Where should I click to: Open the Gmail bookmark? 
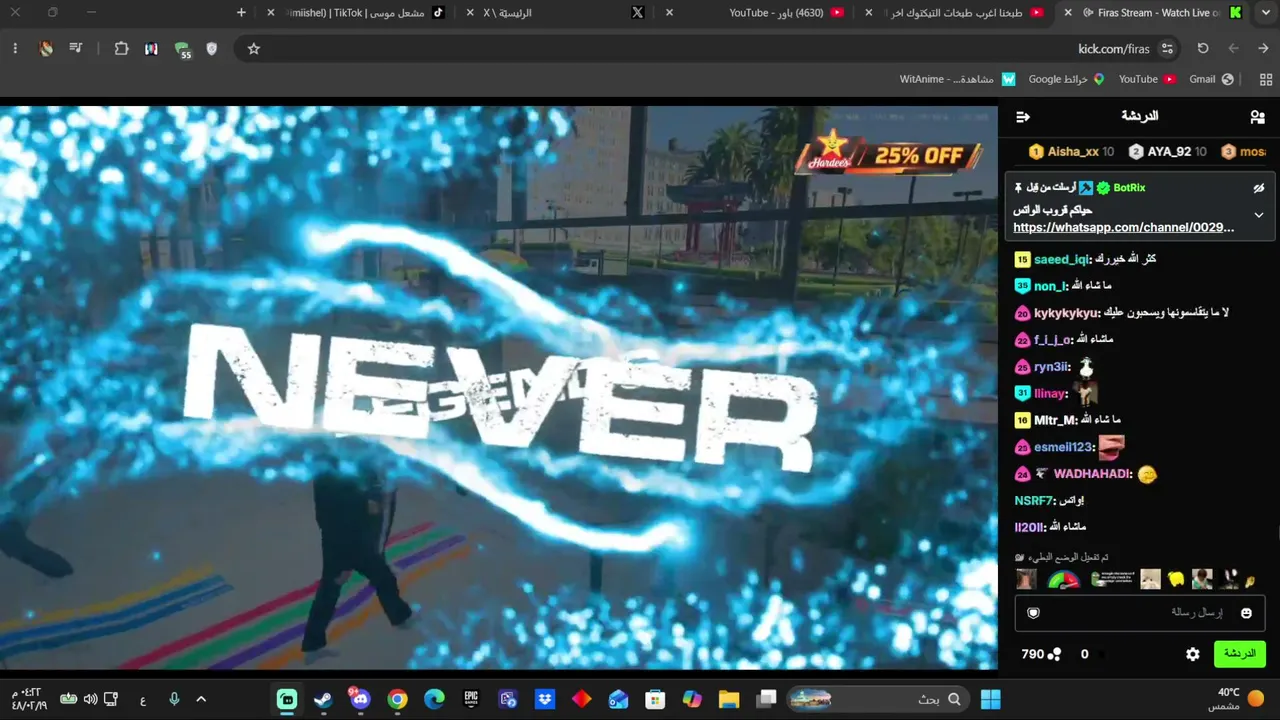coord(1211,79)
